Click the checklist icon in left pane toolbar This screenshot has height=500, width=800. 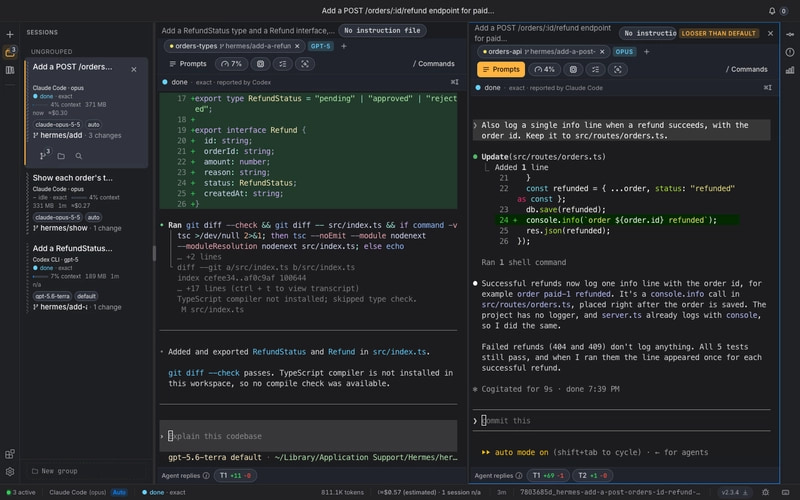pyautogui.click(x=283, y=64)
